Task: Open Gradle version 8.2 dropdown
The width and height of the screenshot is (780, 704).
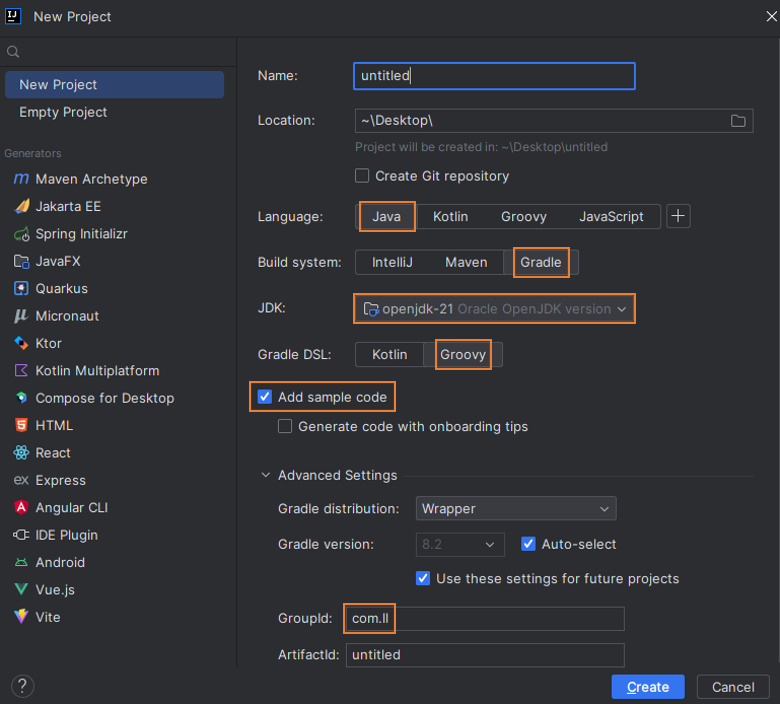Action: pos(460,544)
